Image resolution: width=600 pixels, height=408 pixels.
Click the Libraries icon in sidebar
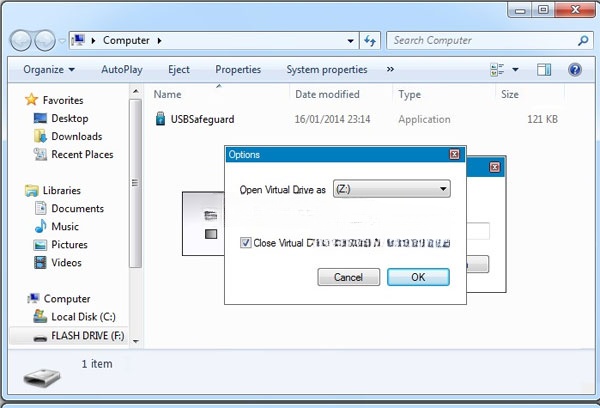coord(31,190)
